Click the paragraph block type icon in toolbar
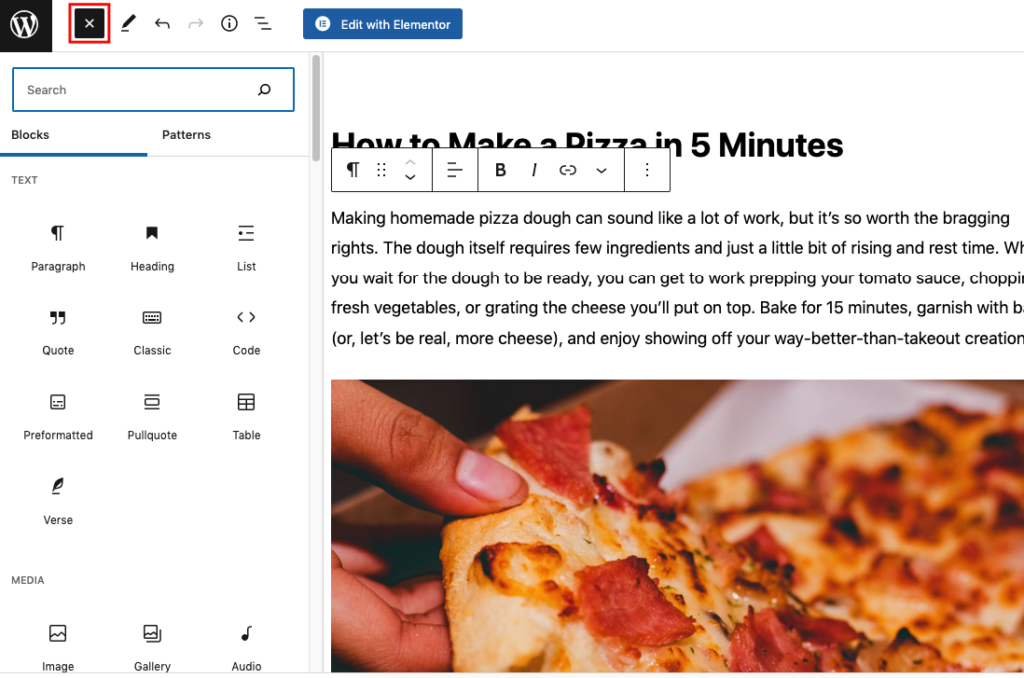This screenshot has height=678, width=1024. coord(353,170)
